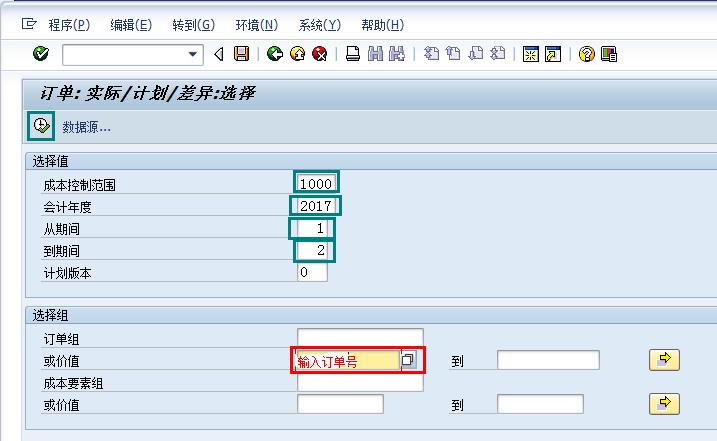The width and height of the screenshot is (717, 441).
Task: Exit using the yellow up-arrow icon
Action: click(x=298, y=54)
